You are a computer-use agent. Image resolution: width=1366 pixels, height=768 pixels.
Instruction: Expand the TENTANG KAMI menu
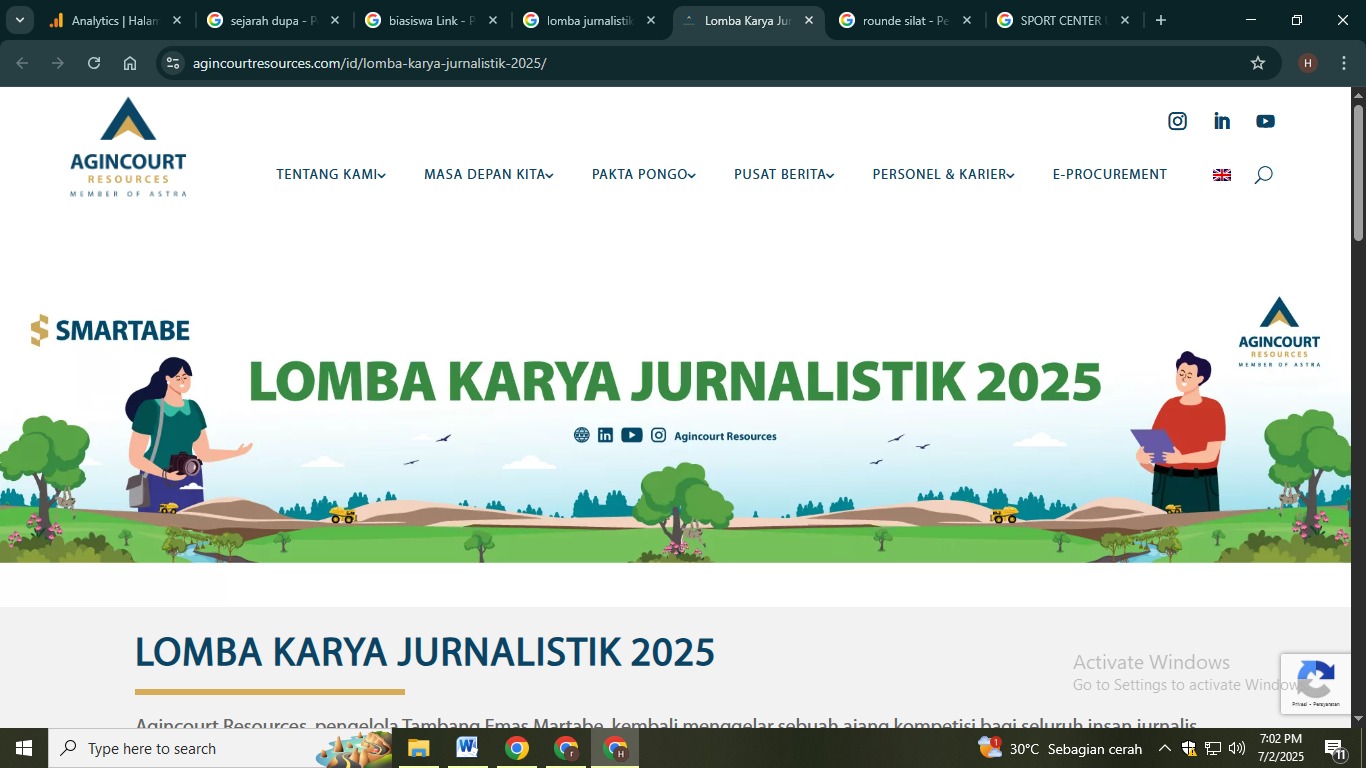(x=331, y=175)
